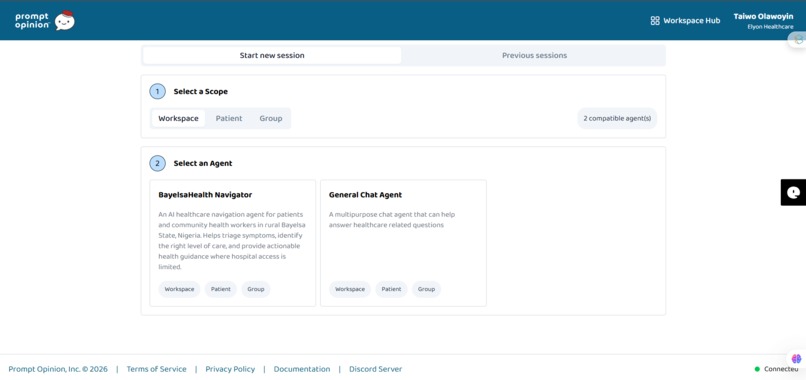
Task: Click Group tag on General Chat Agent card
Action: pyautogui.click(x=426, y=289)
